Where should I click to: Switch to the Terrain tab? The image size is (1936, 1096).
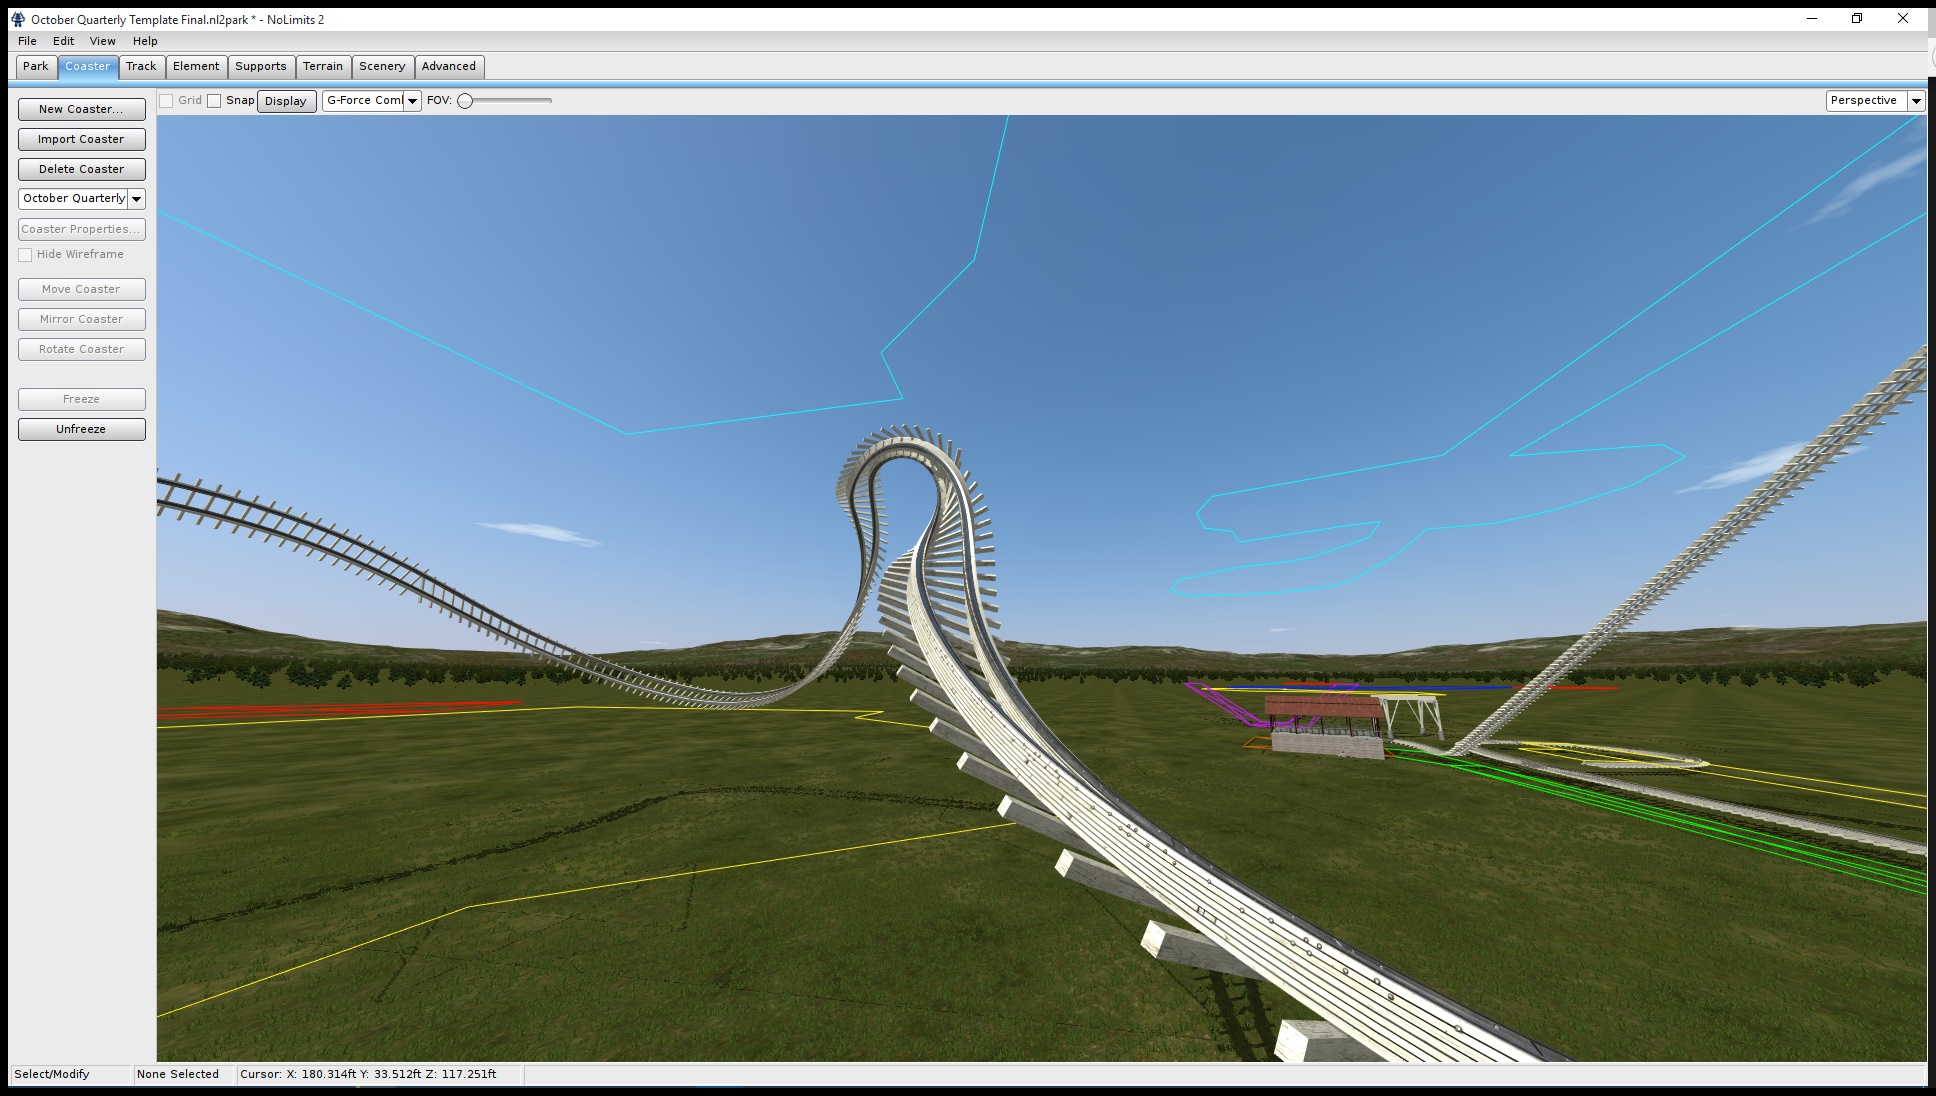point(322,66)
